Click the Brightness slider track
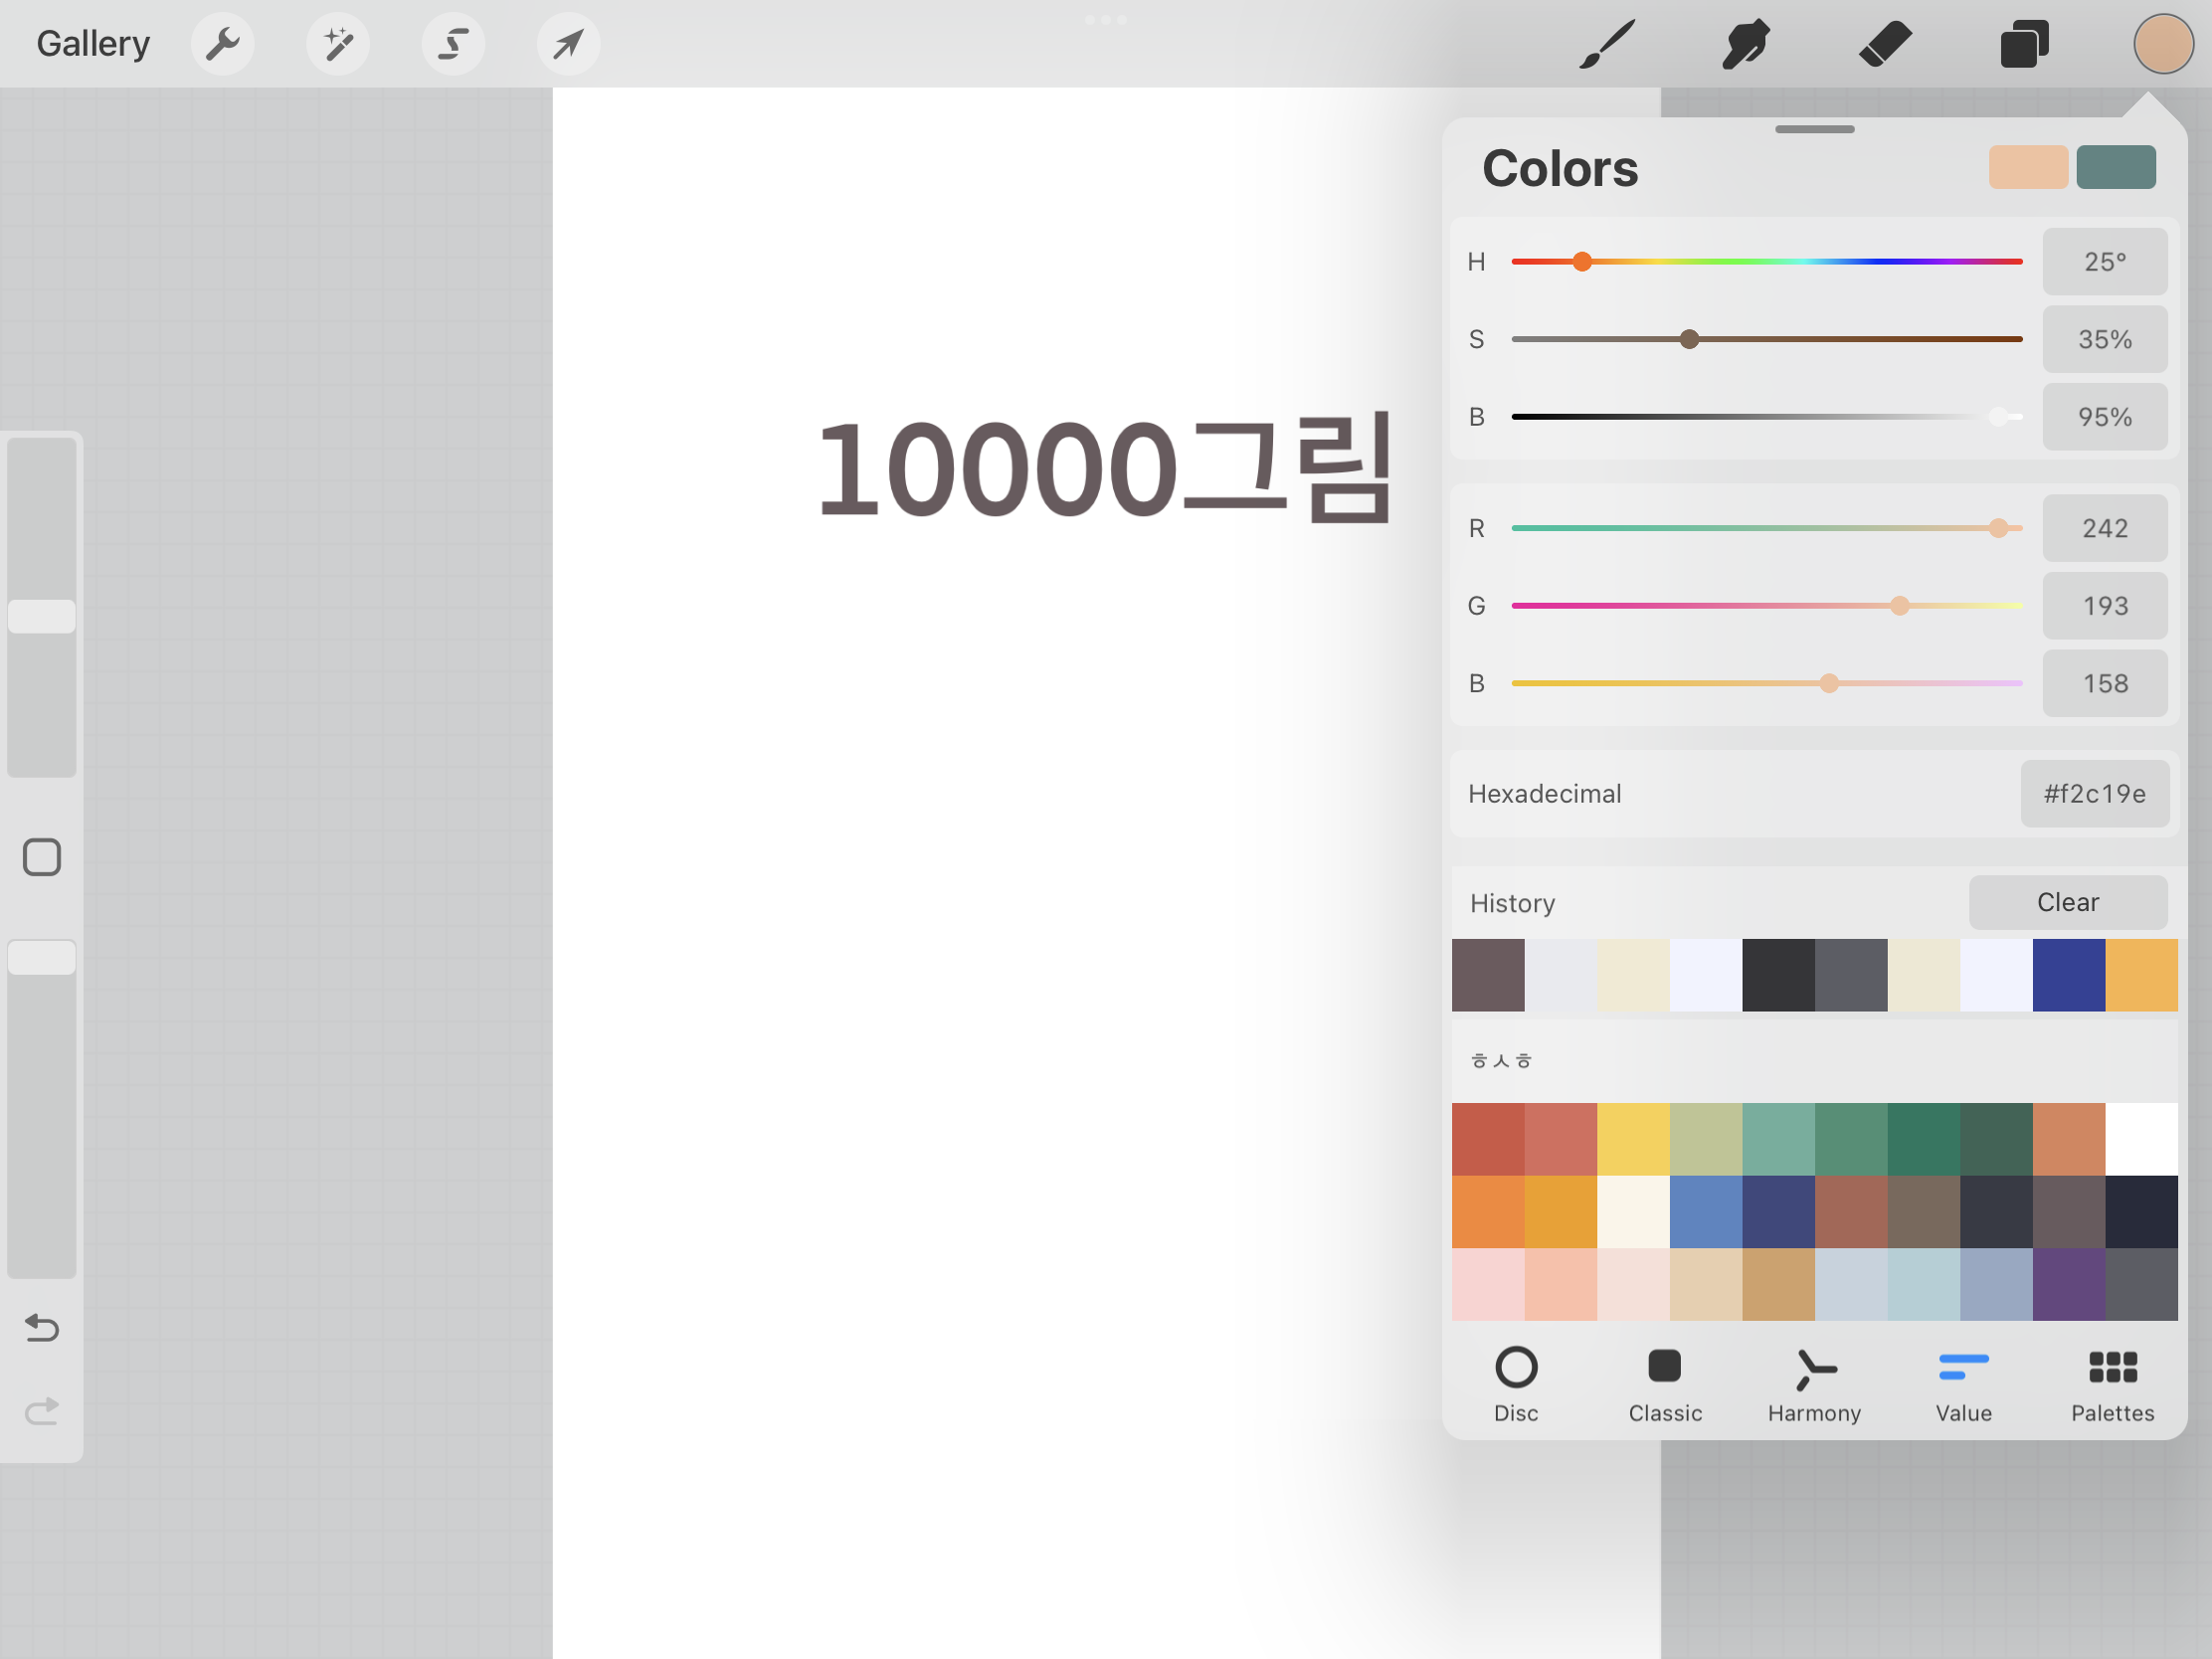The height and width of the screenshot is (1659, 2212). (1767, 417)
